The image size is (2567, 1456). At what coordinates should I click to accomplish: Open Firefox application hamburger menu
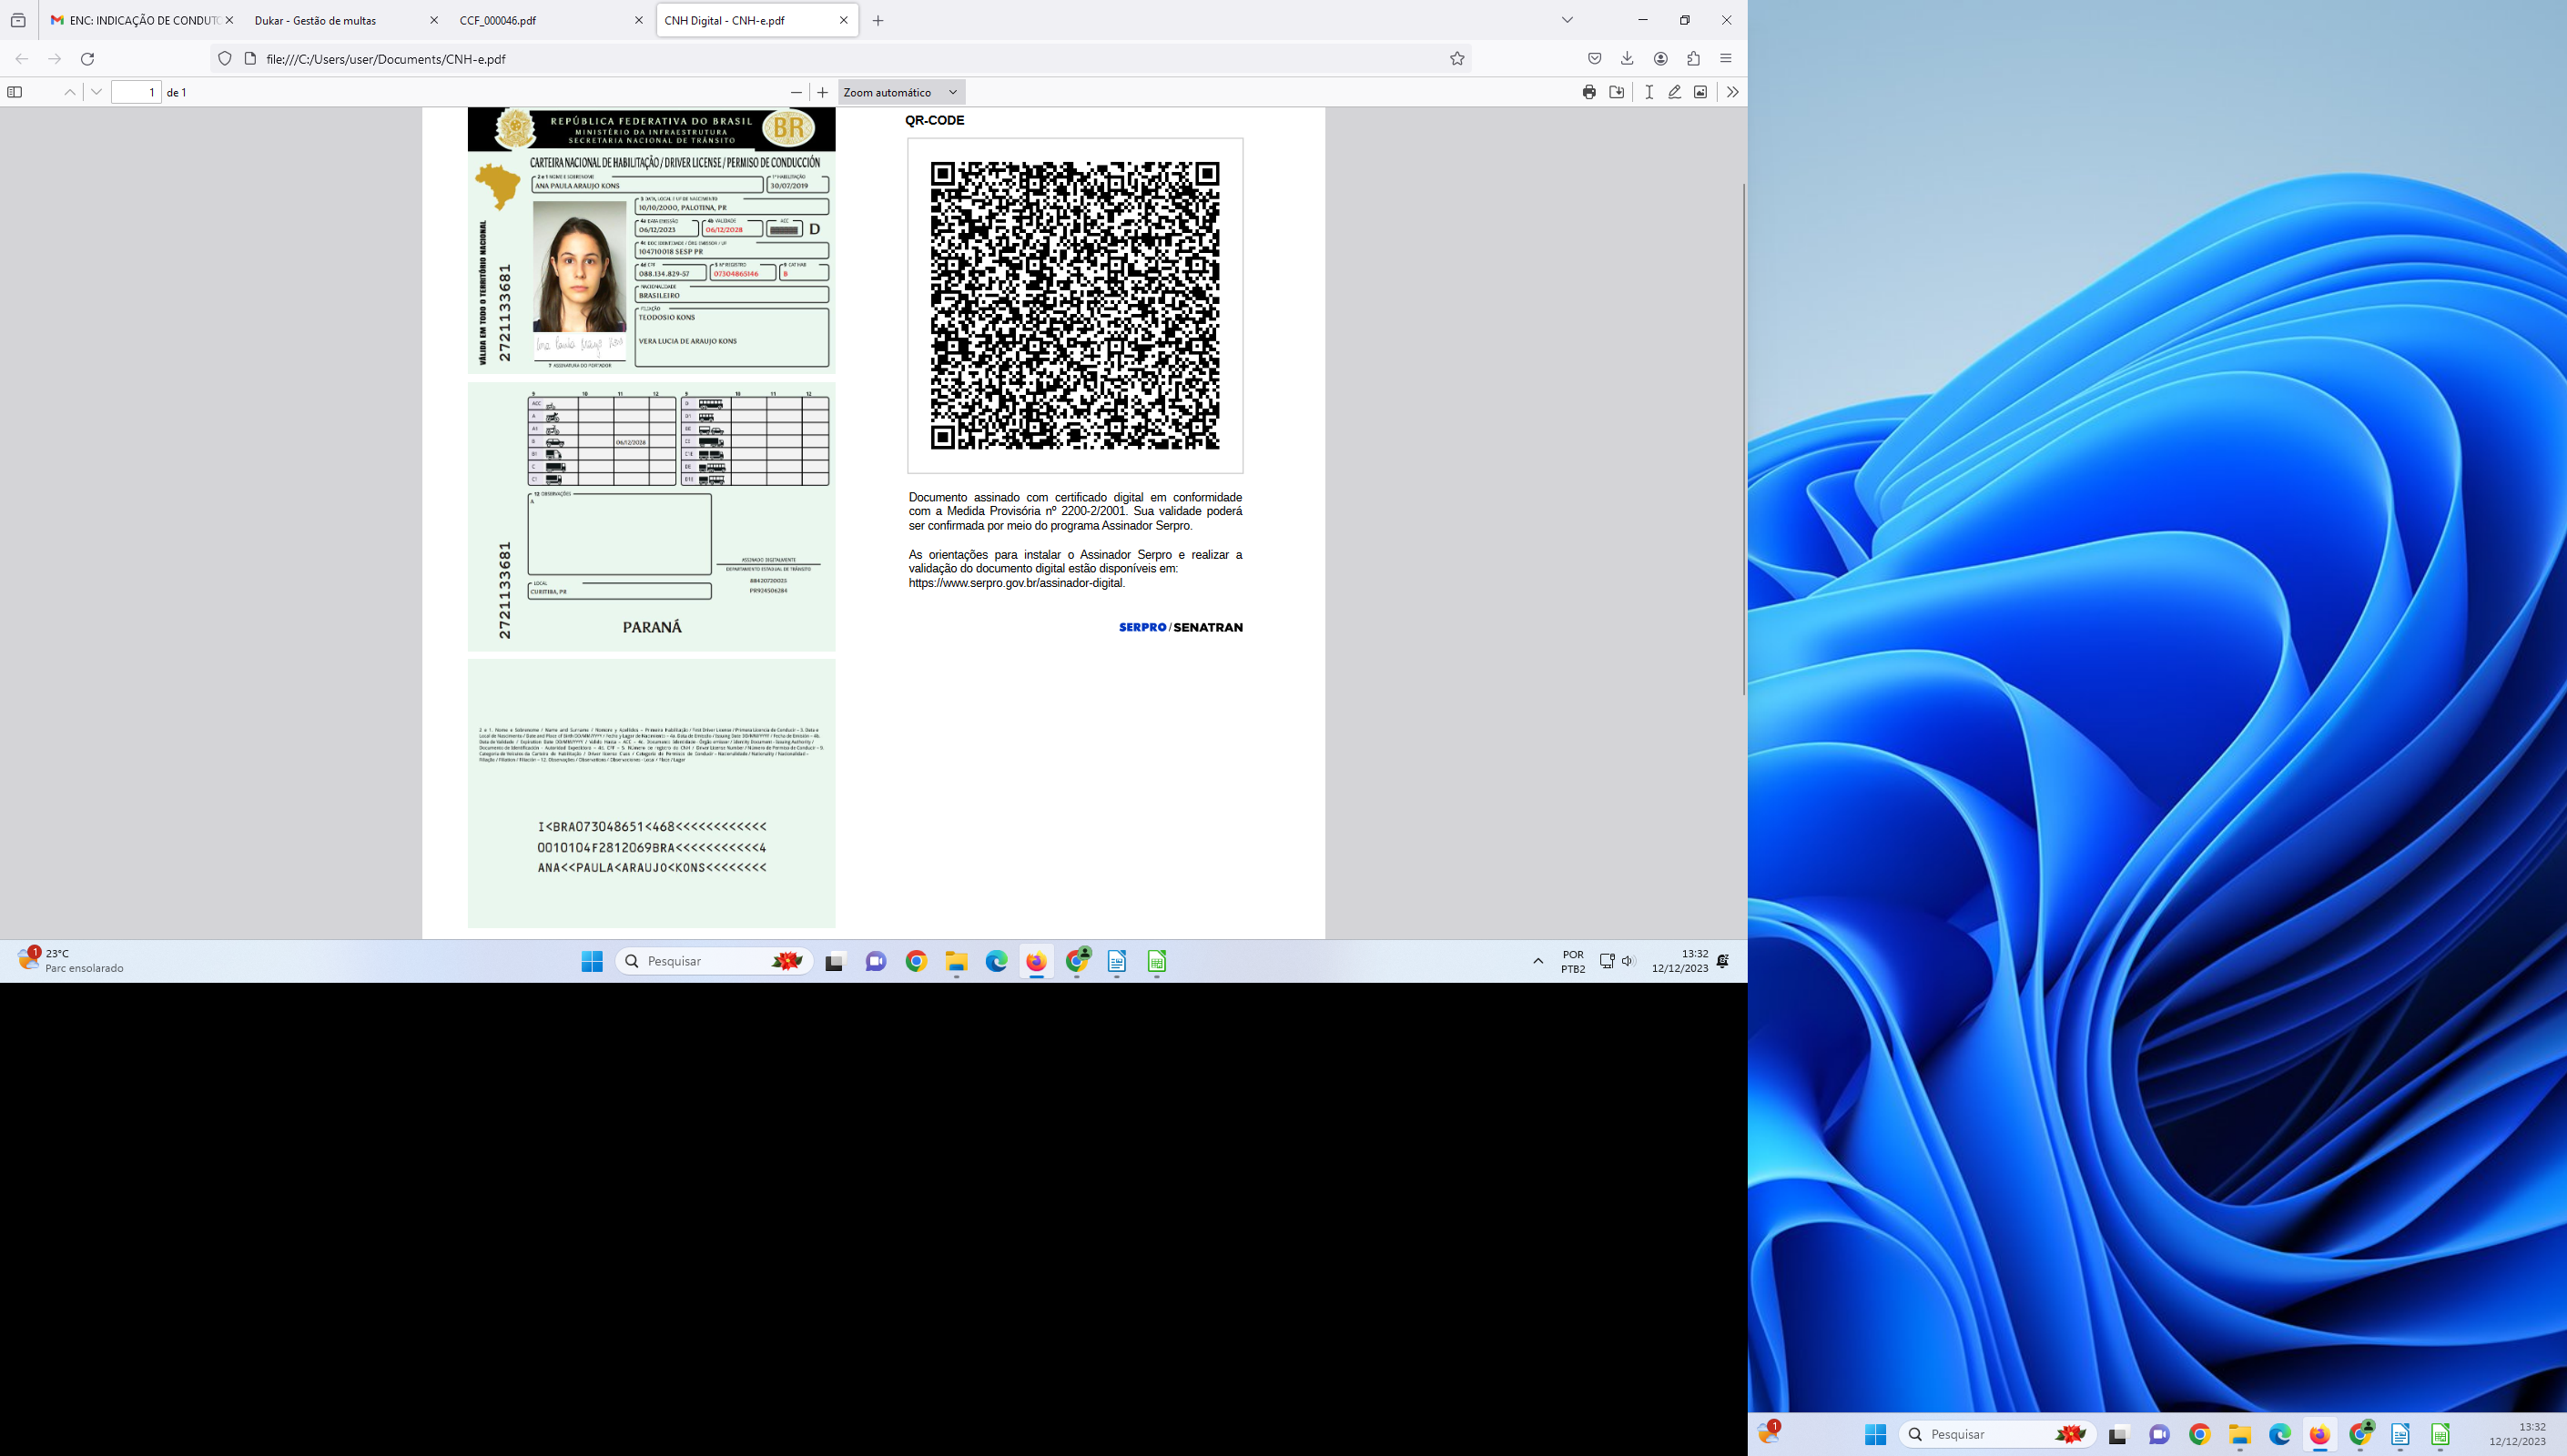click(x=1726, y=59)
